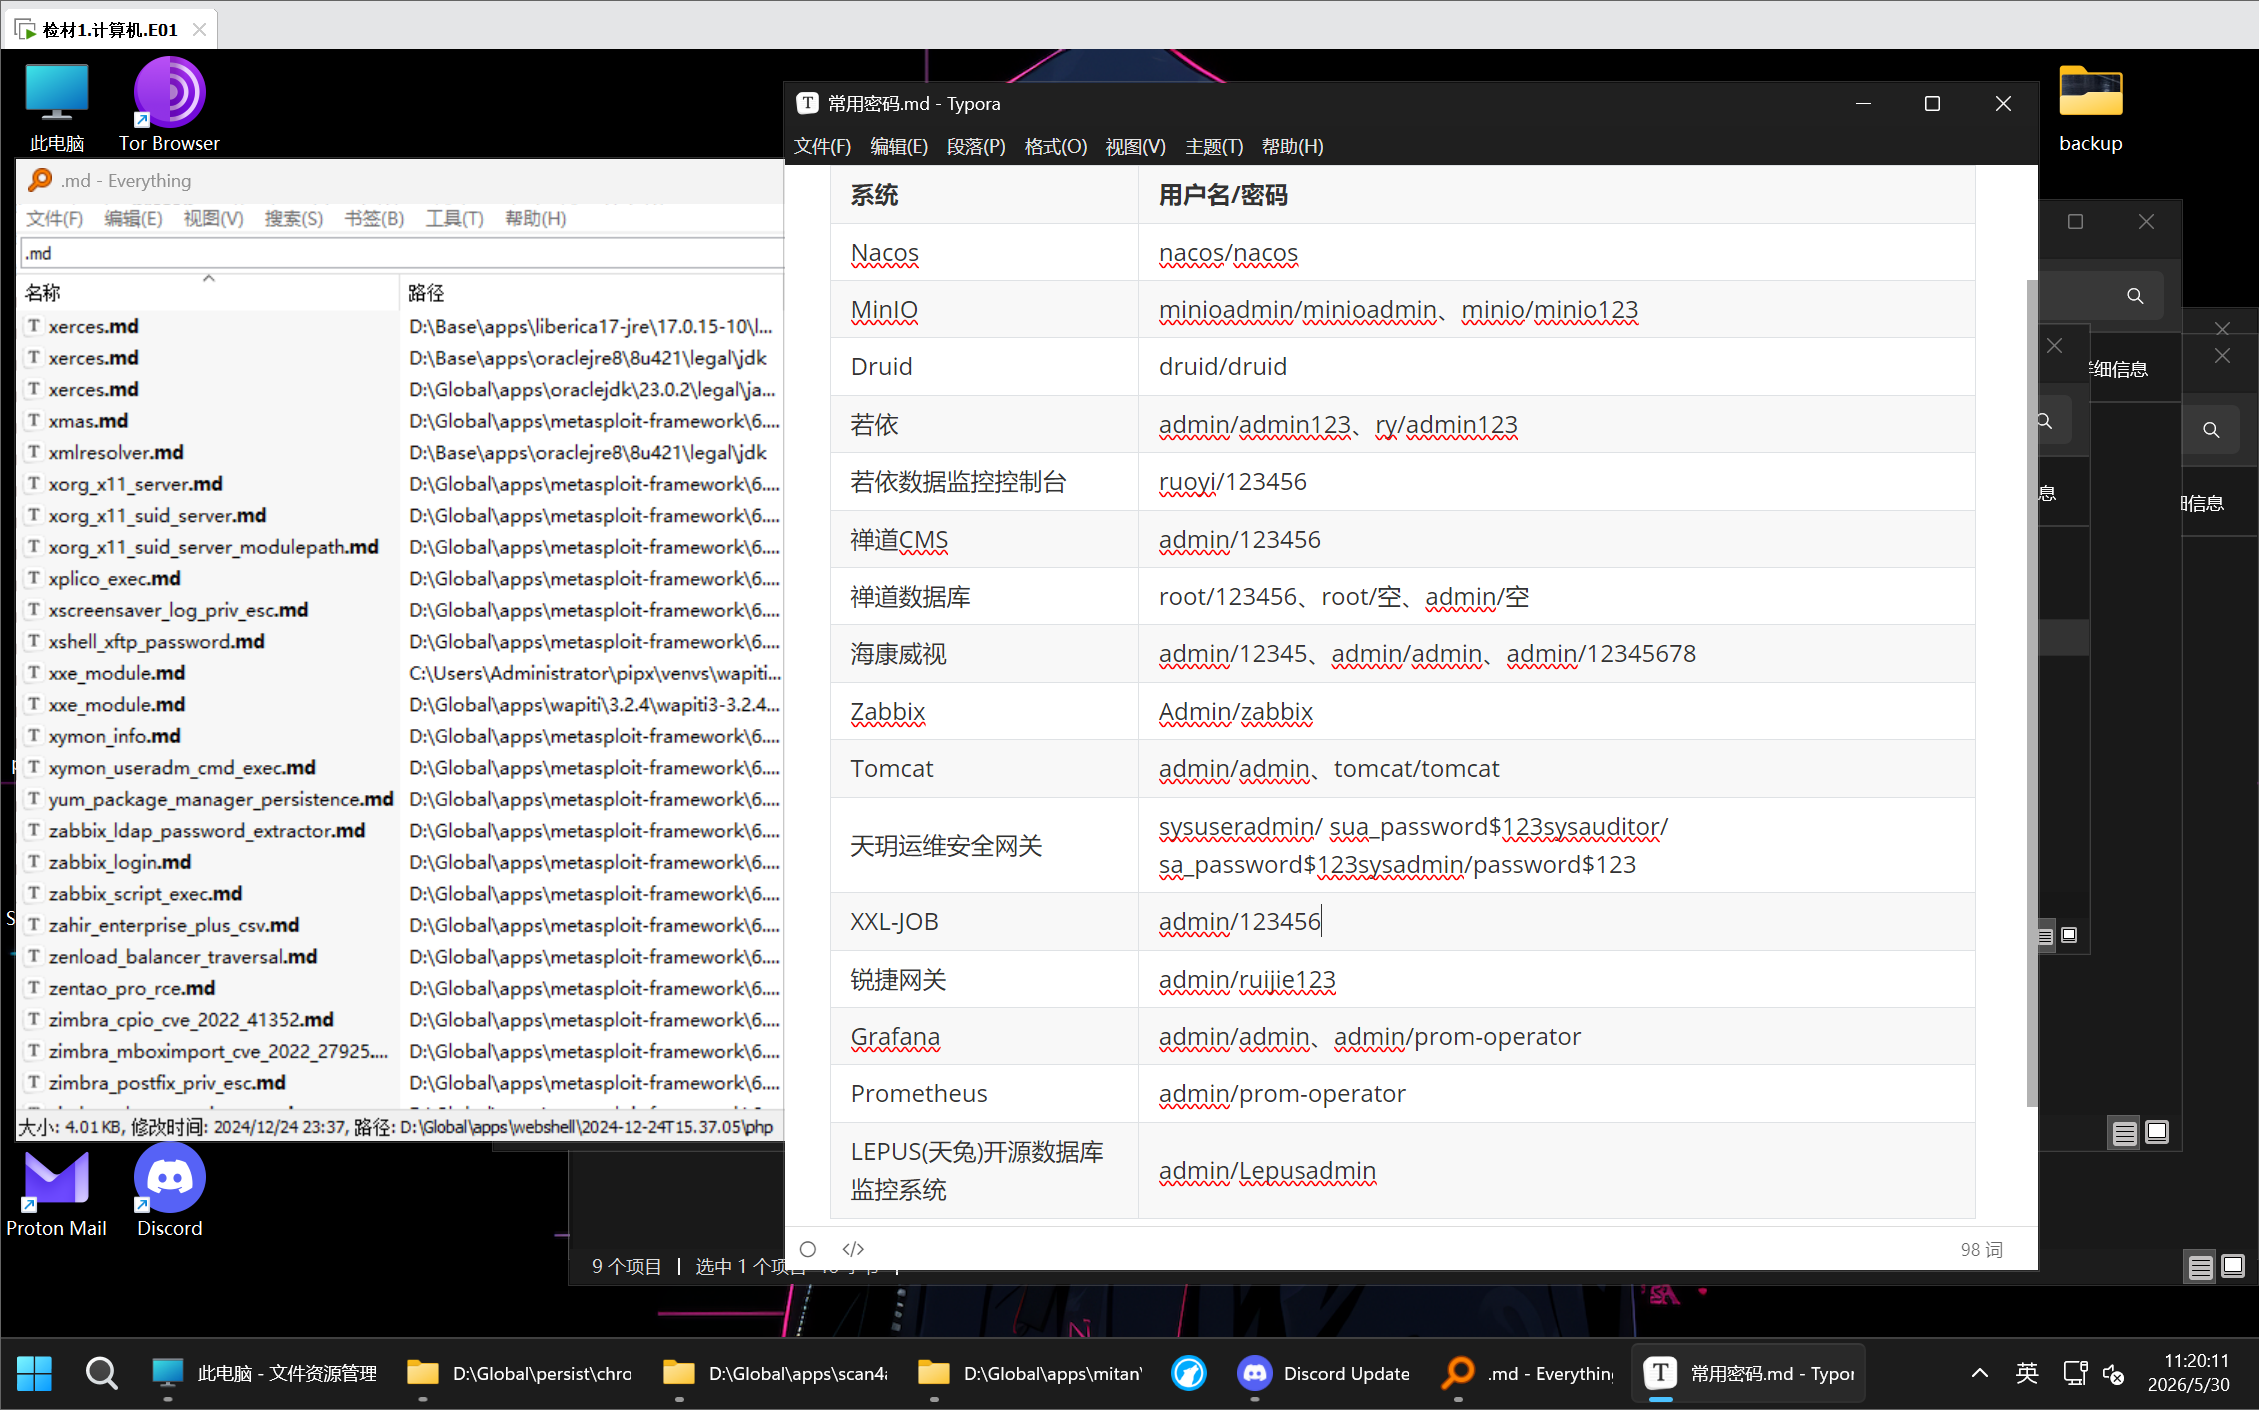Open Everything 书签(B) menu
This screenshot has width=2259, height=1410.
click(x=374, y=218)
